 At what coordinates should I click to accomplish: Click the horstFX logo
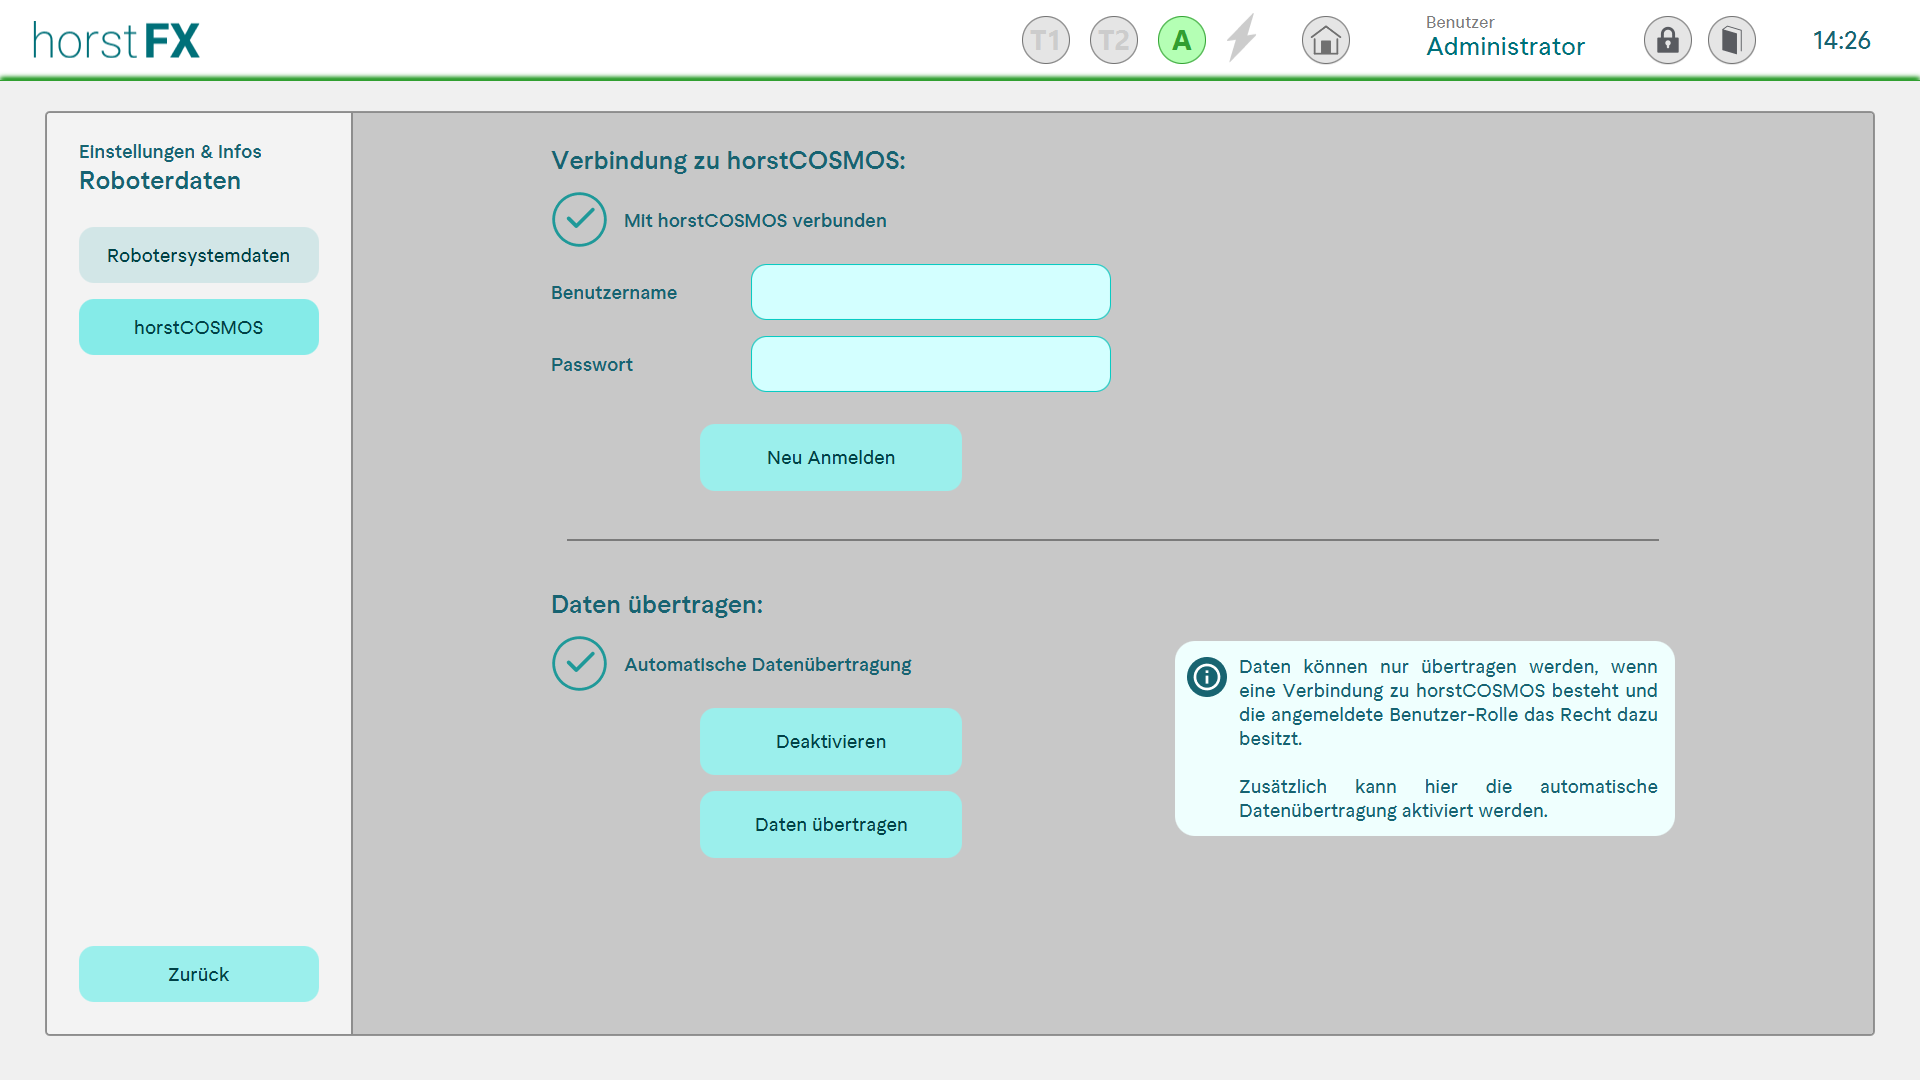(x=116, y=41)
